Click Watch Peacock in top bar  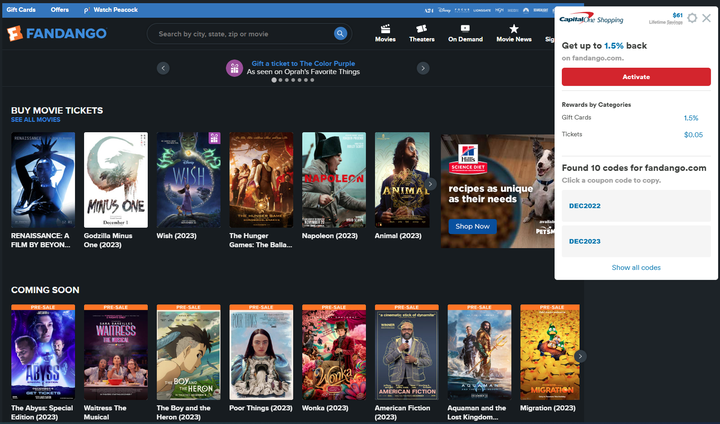click(x=111, y=10)
